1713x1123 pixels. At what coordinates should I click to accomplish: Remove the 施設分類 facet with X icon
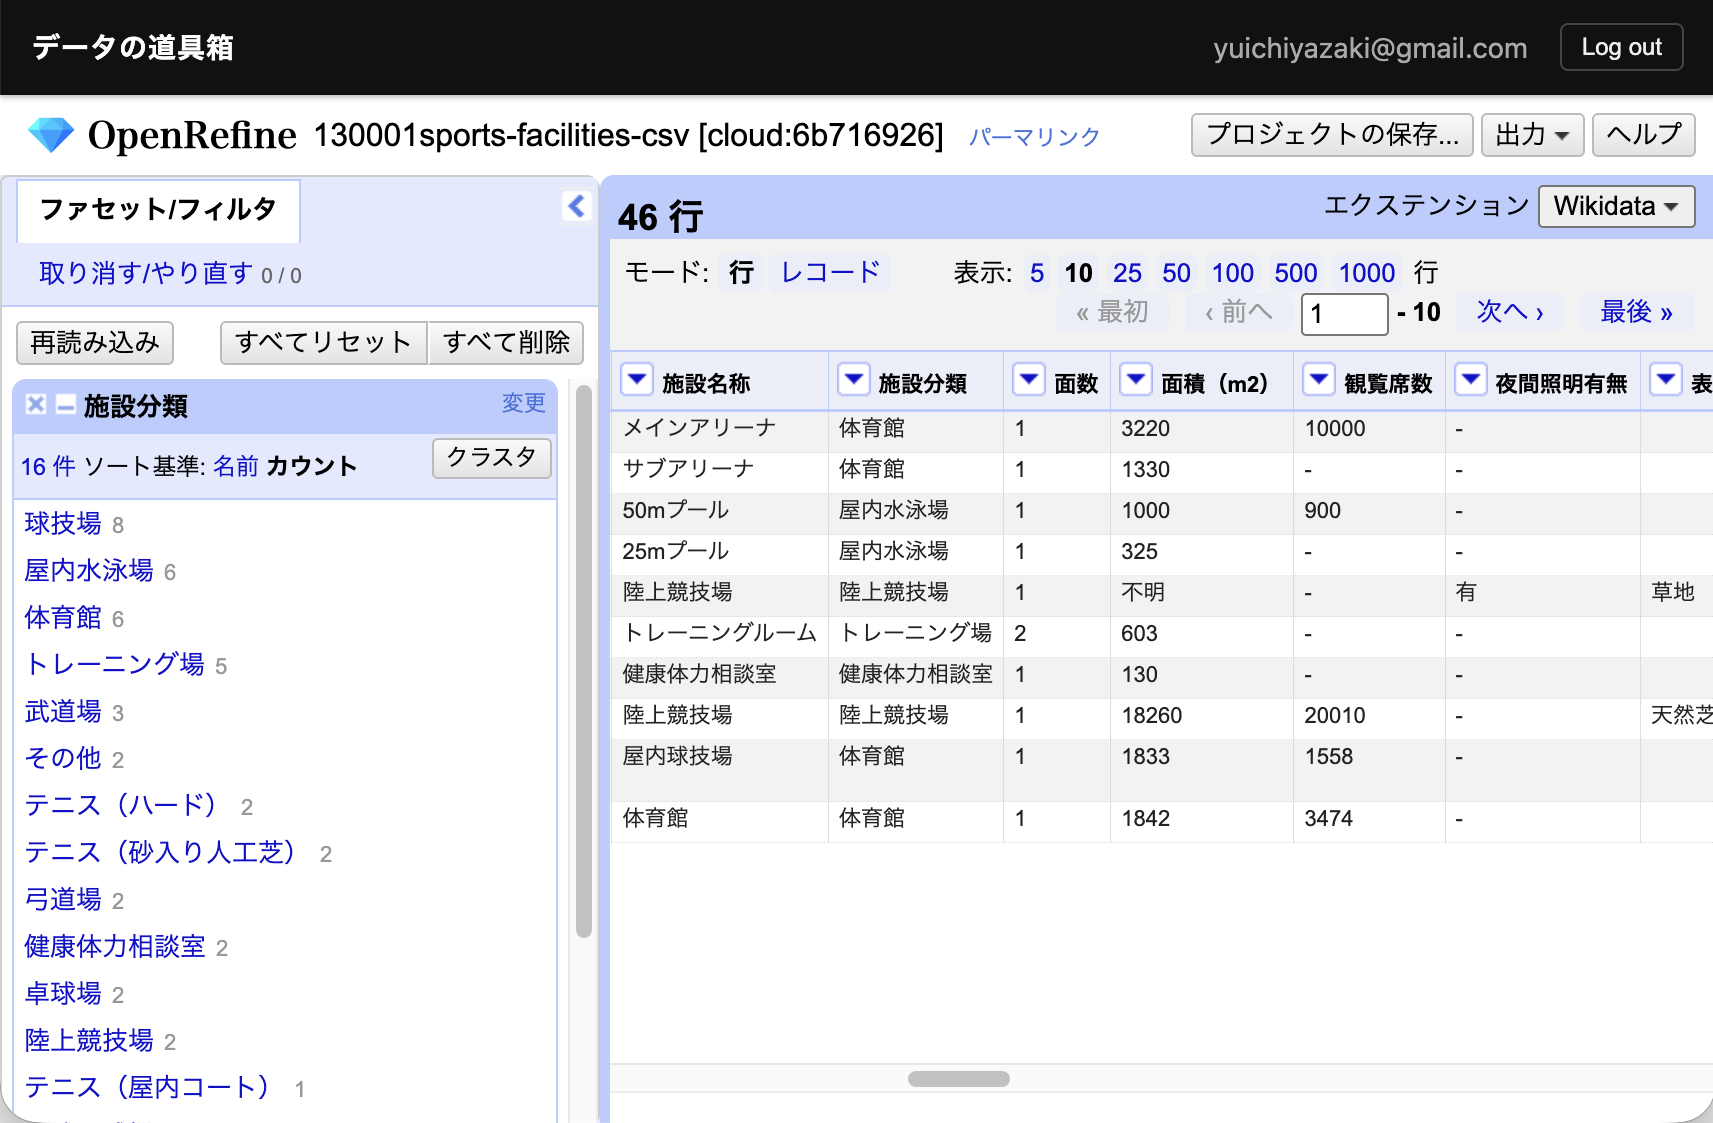pyautogui.click(x=36, y=404)
